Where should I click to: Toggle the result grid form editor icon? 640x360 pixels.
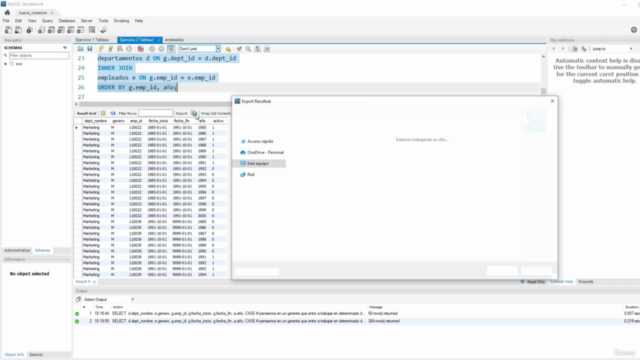[x=103, y=113]
